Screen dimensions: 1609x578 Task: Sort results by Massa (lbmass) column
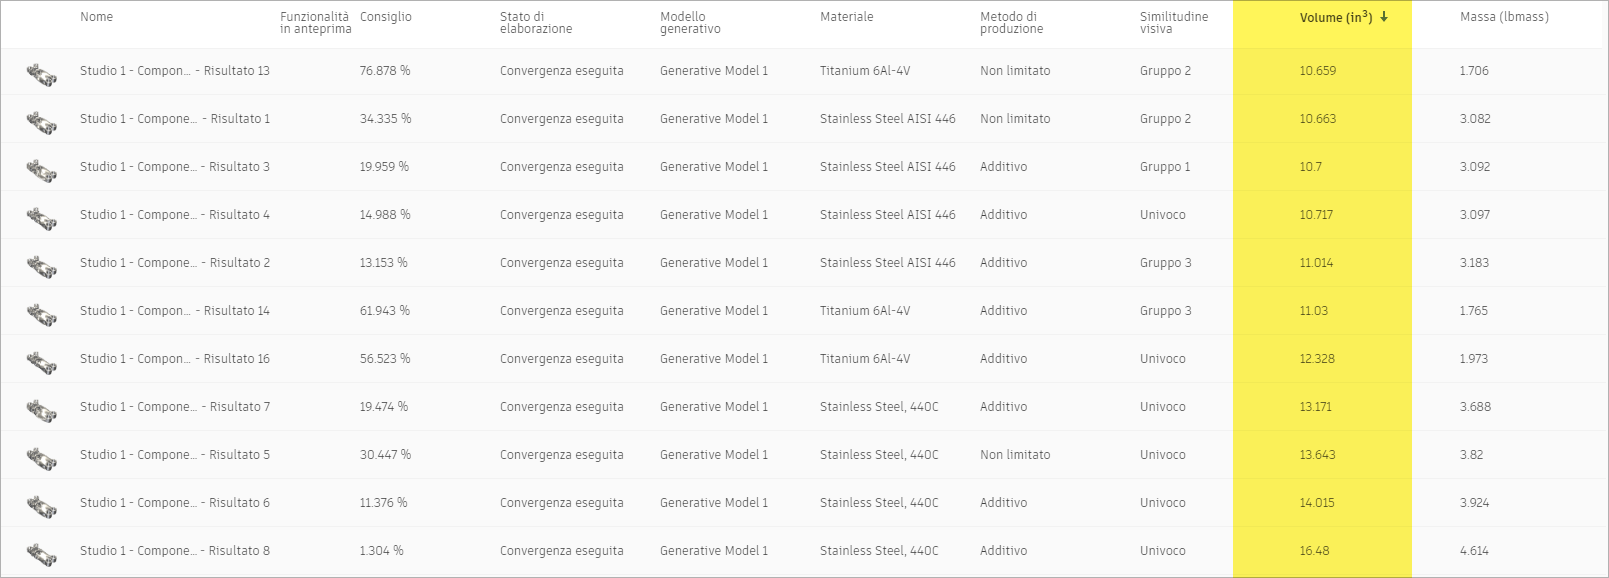[x=1504, y=17]
